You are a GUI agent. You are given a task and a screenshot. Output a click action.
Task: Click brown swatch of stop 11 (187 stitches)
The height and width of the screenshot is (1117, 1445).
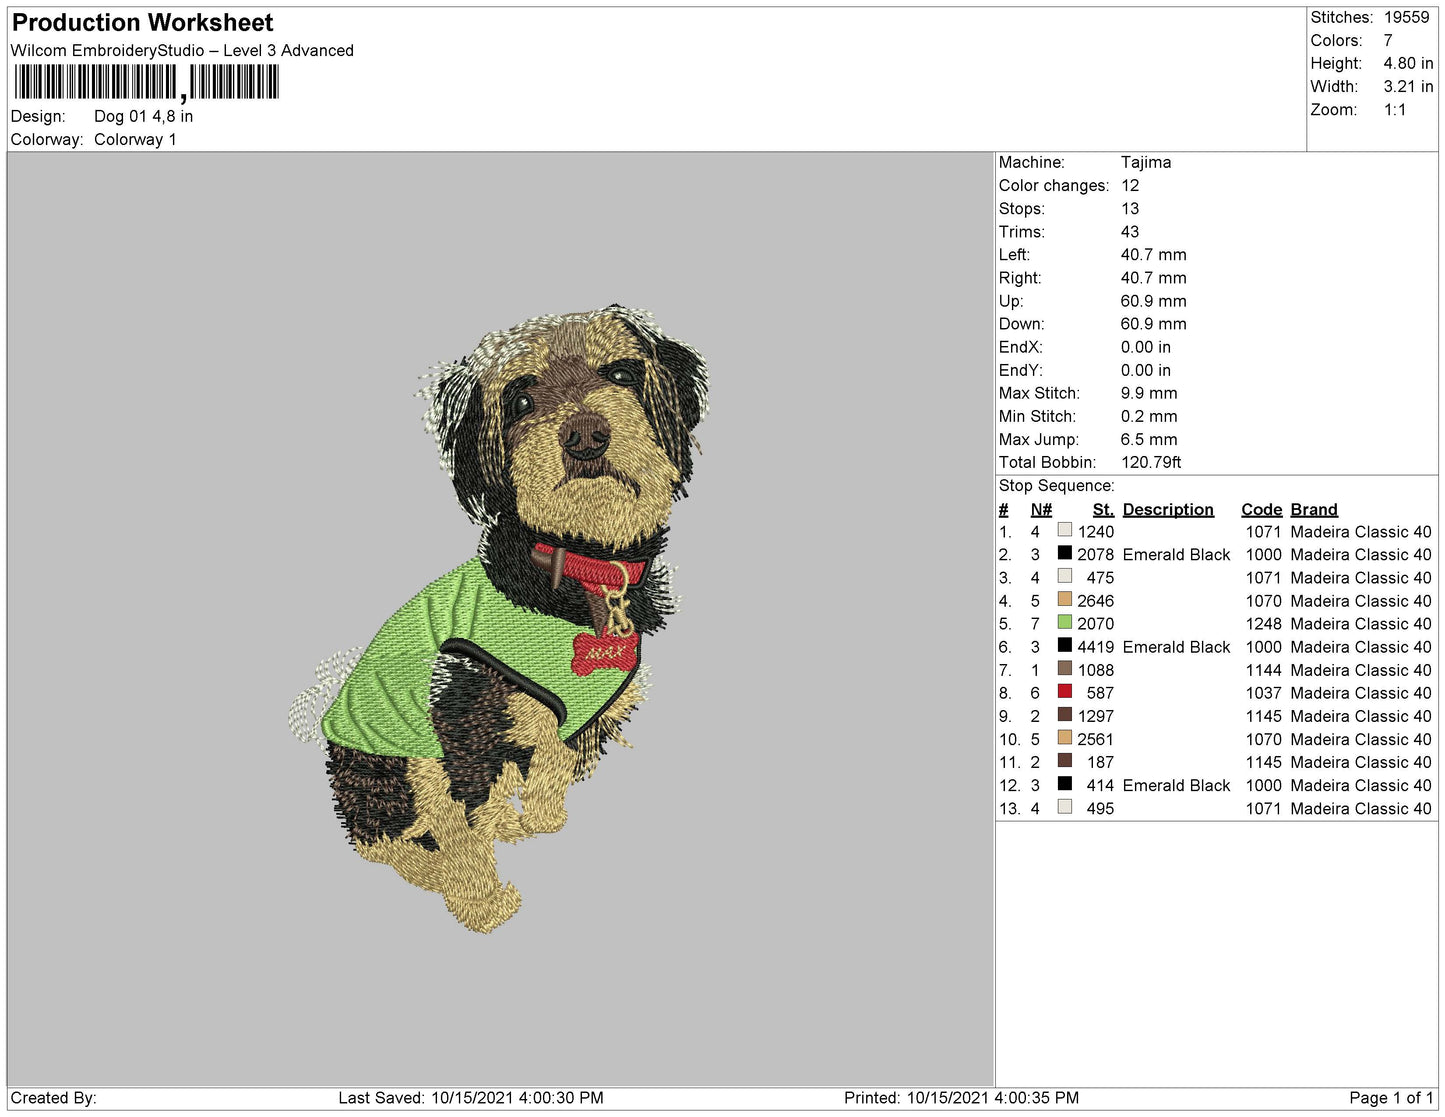(x=1065, y=760)
